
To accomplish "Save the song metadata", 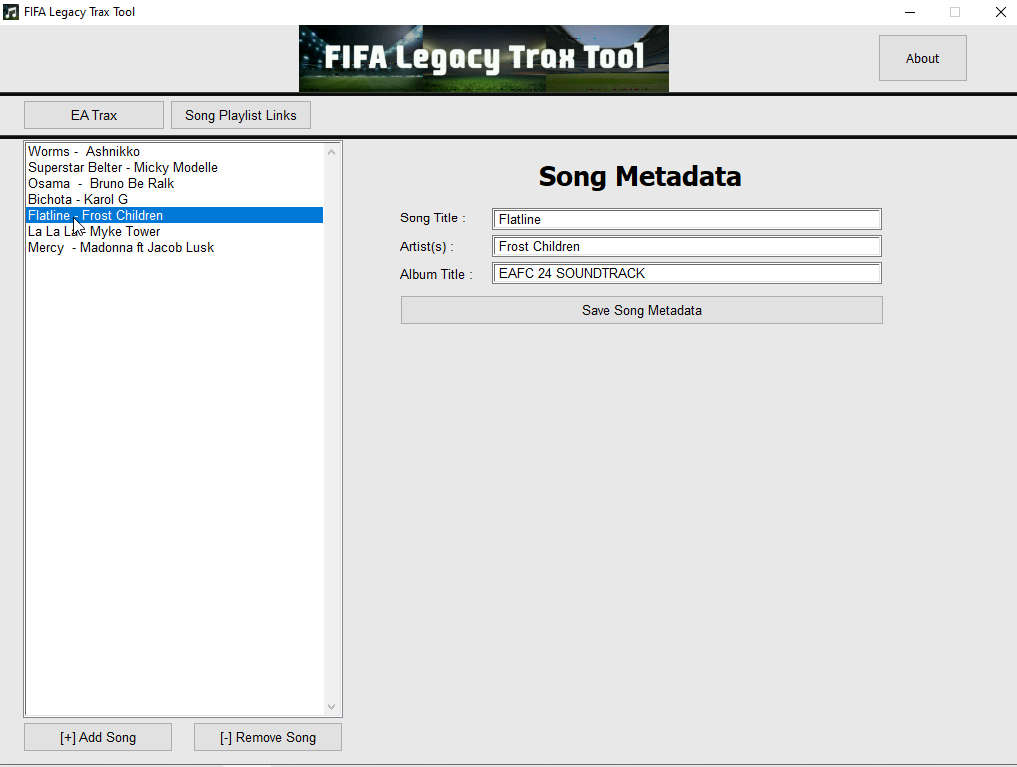I will point(641,311).
